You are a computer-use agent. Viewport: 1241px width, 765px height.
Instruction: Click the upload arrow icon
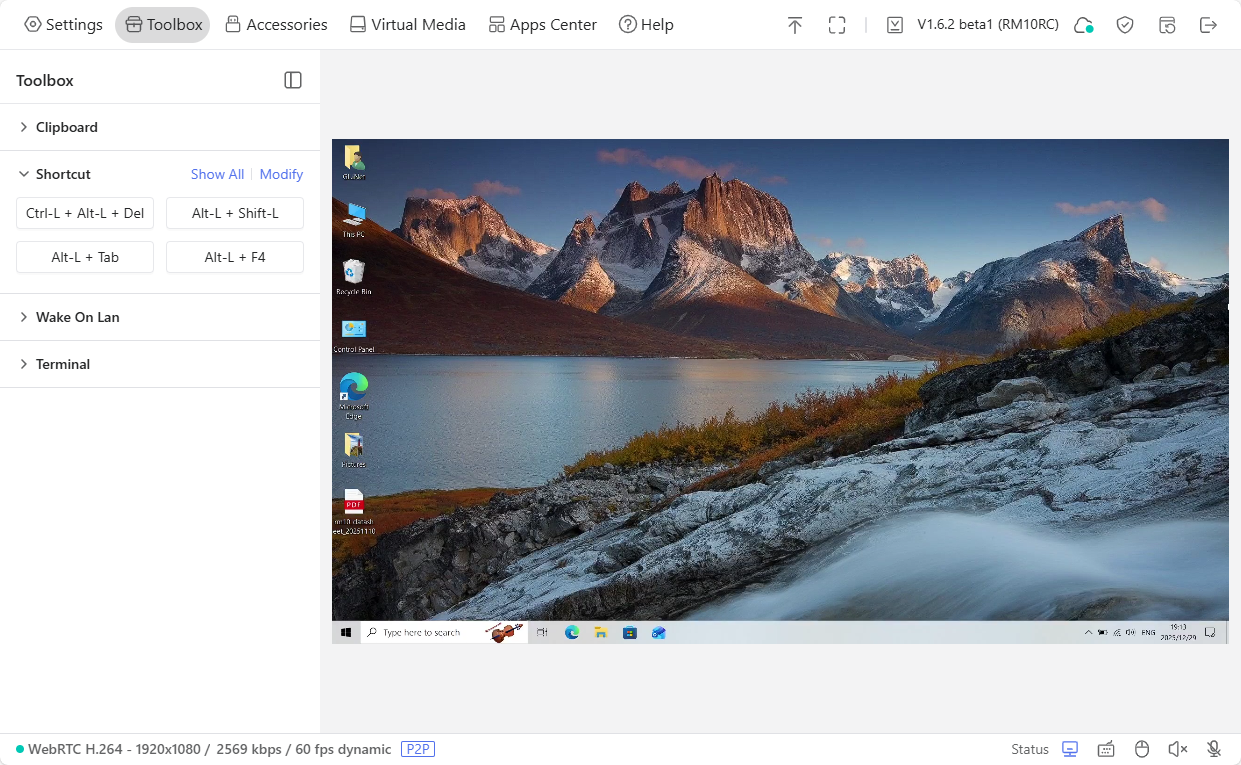pos(794,24)
